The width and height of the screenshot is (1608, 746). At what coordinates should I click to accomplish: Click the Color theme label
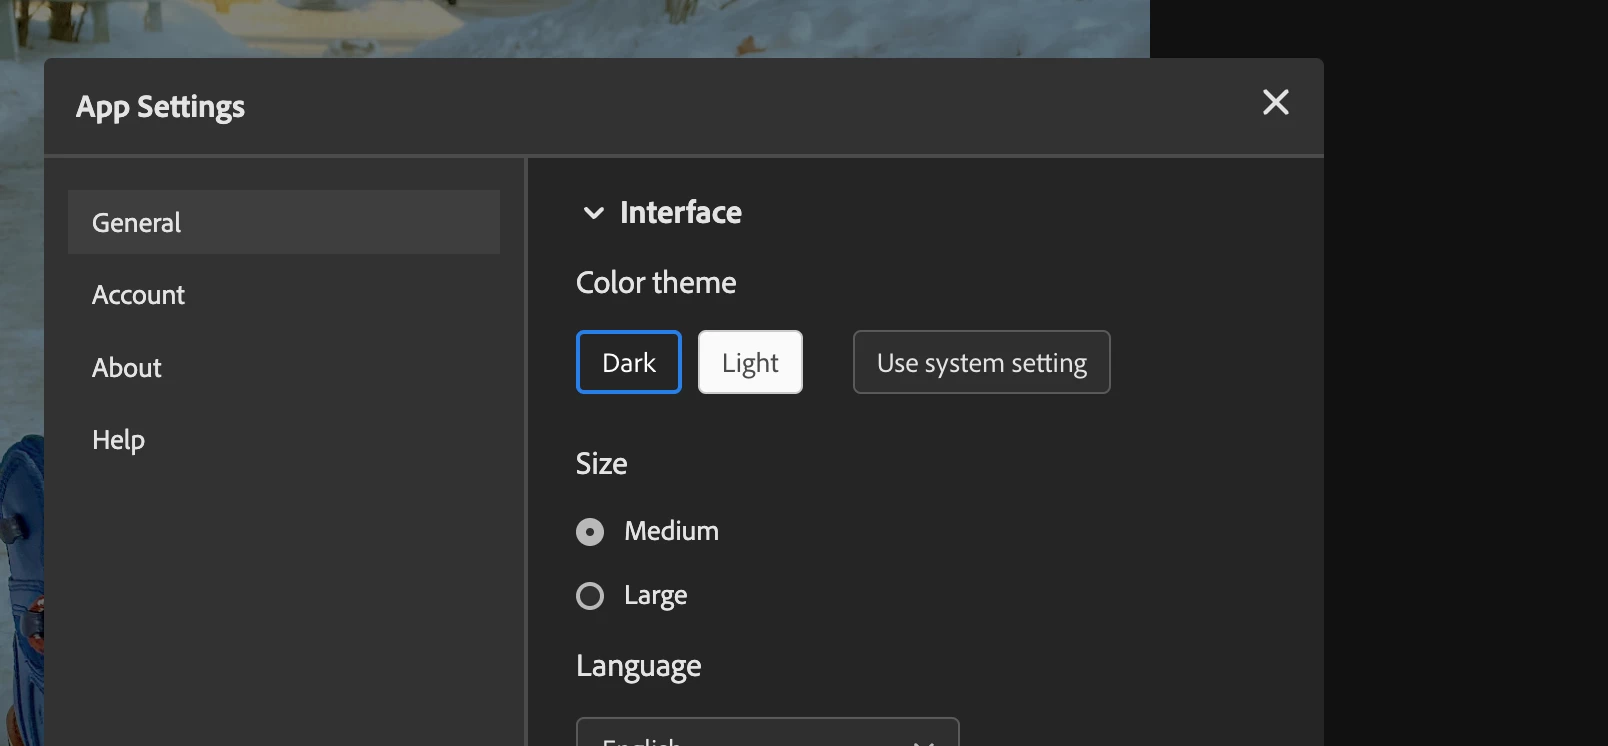[656, 282]
